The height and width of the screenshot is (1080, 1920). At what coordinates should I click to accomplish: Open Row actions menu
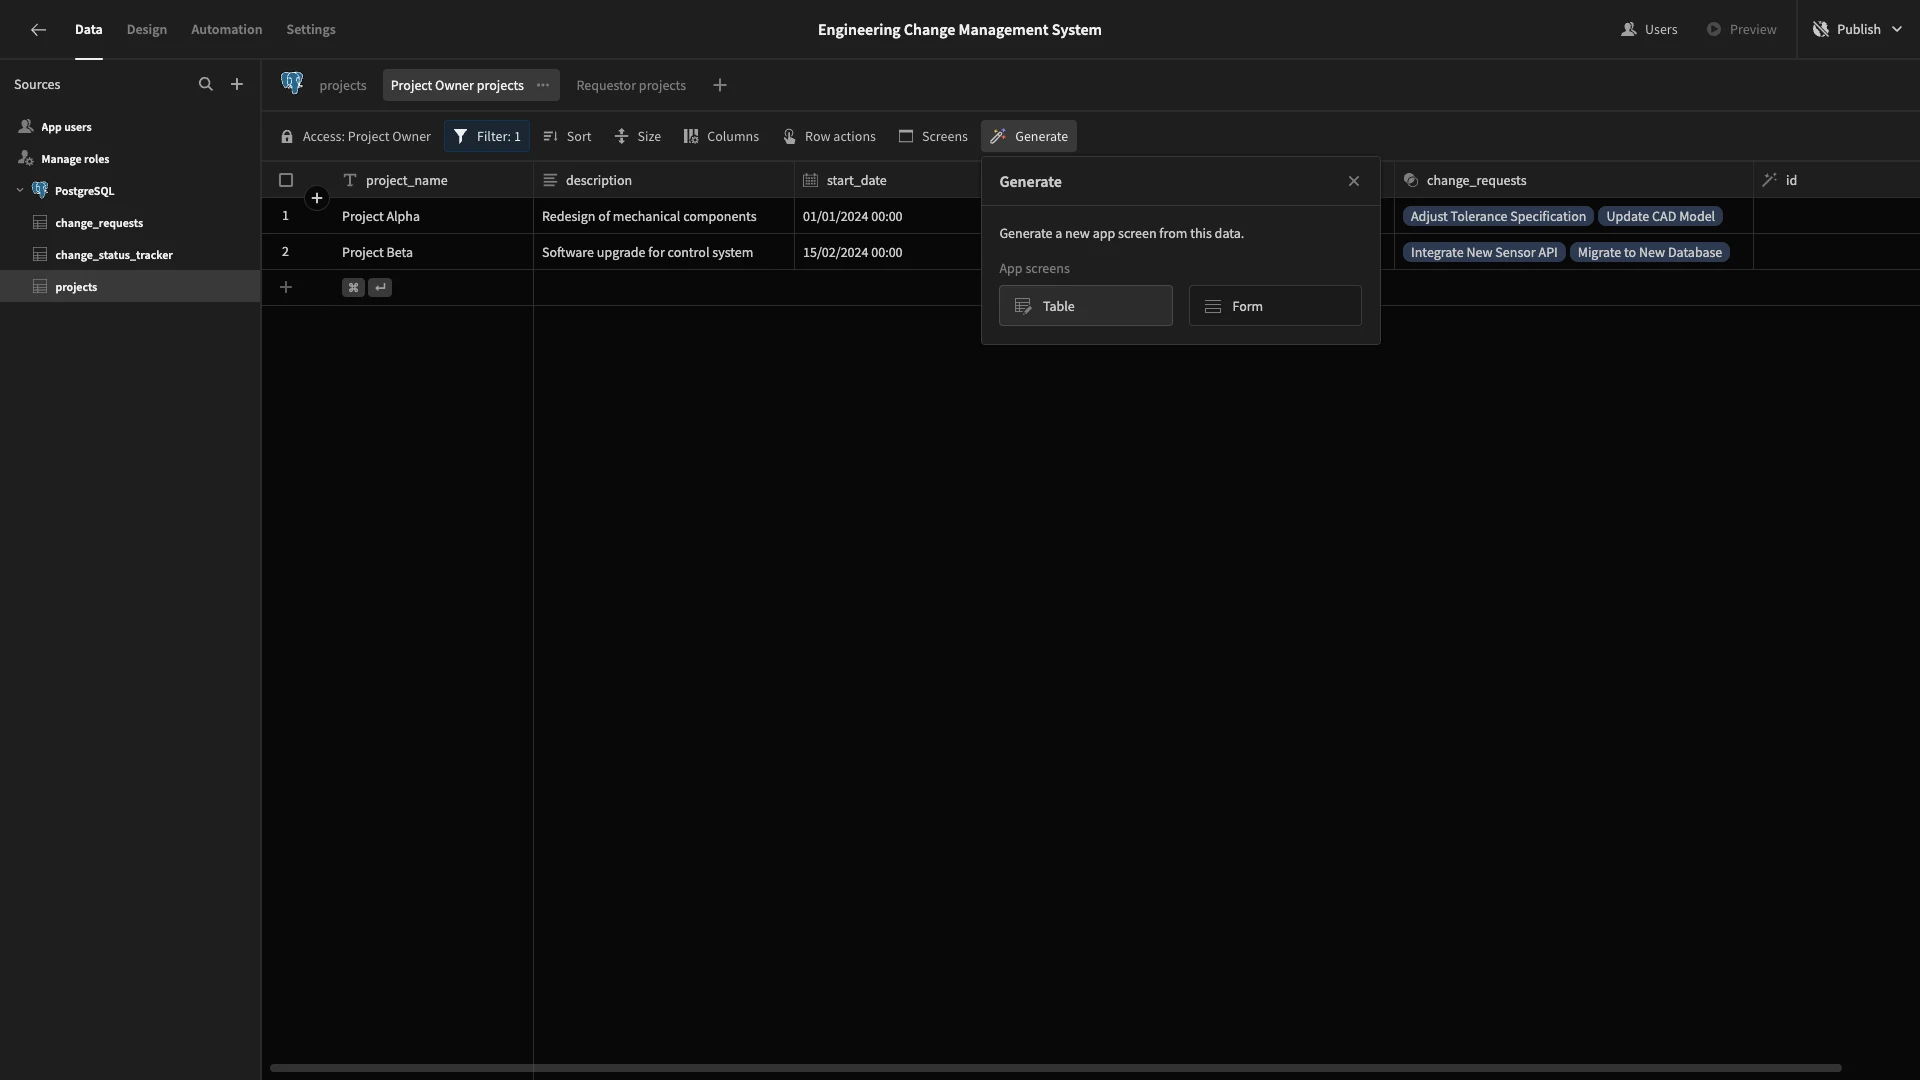(x=829, y=137)
